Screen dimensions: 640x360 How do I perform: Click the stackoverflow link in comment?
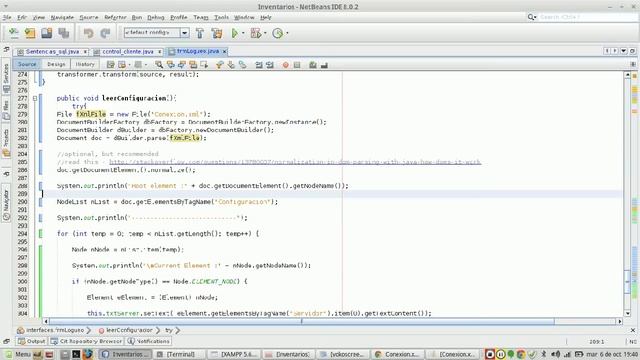point(295,162)
